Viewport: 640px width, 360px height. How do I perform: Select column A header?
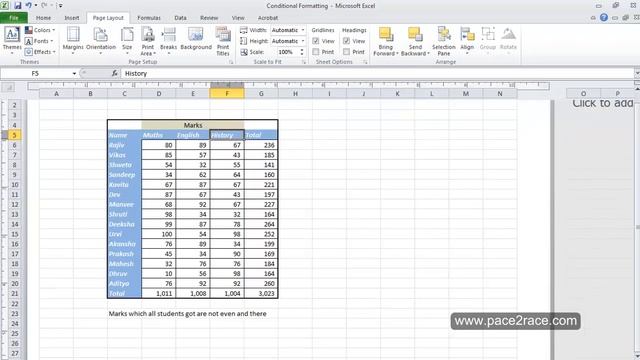pos(56,94)
